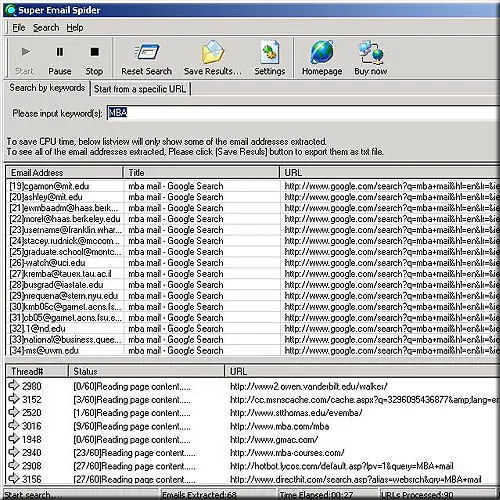The width and height of the screenshot is (500, 500).
Task: Sort results by Email Address column header
Action: [x=64, y=173]
